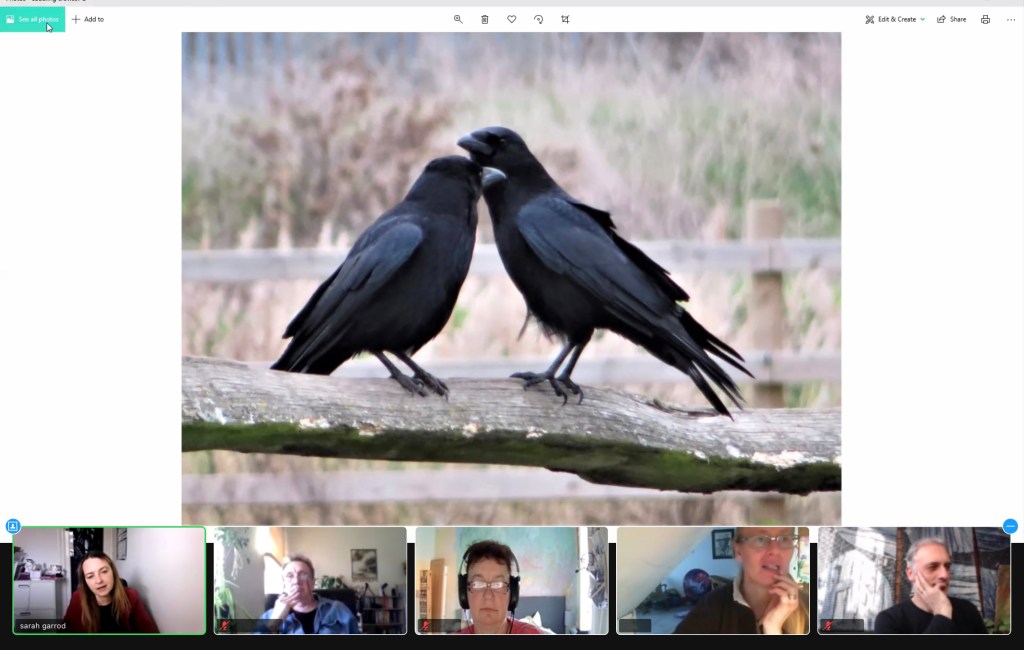Delete the photo with trash icon

pos(485,19)
